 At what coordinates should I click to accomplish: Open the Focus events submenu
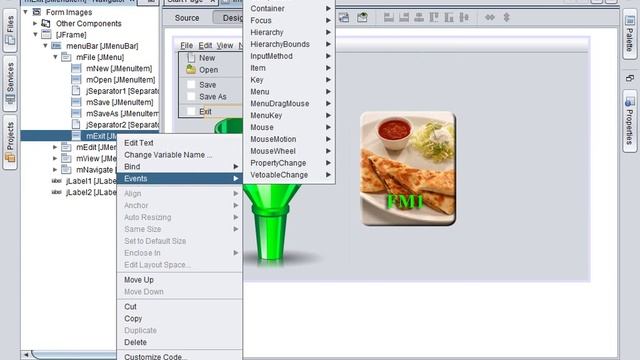[x=289, y=20]
